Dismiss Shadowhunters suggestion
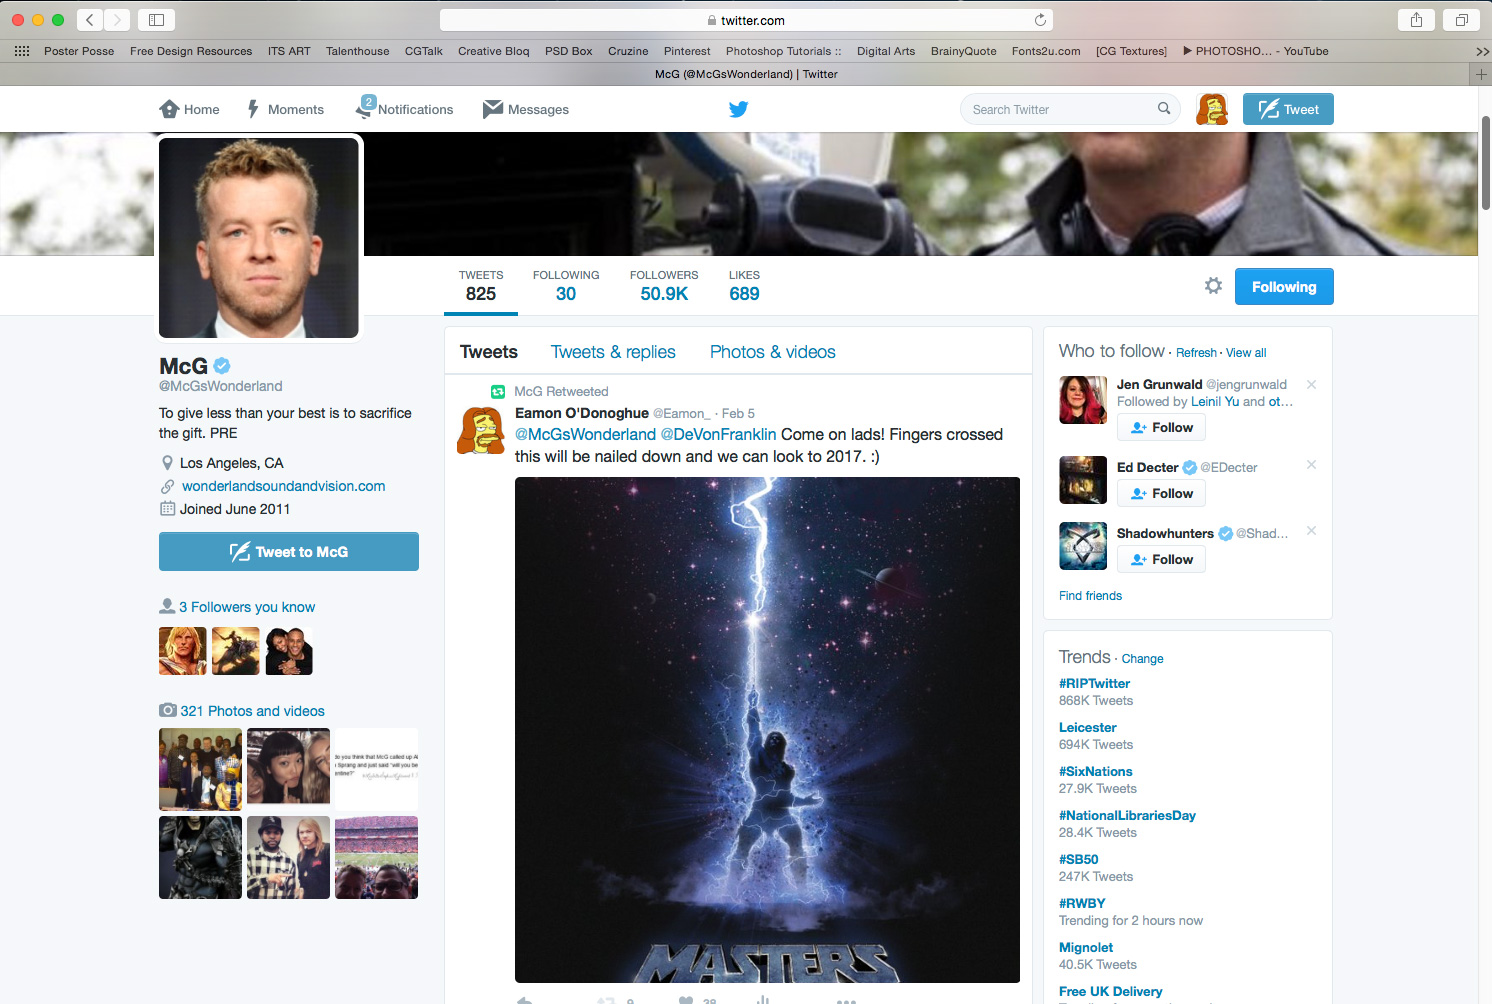 tap(1311, 530)
